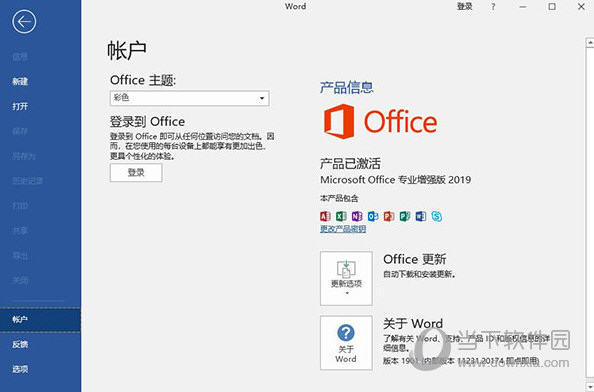Maximize the Word window
Viewport: 594px width, 392px height.
[552, 7]
